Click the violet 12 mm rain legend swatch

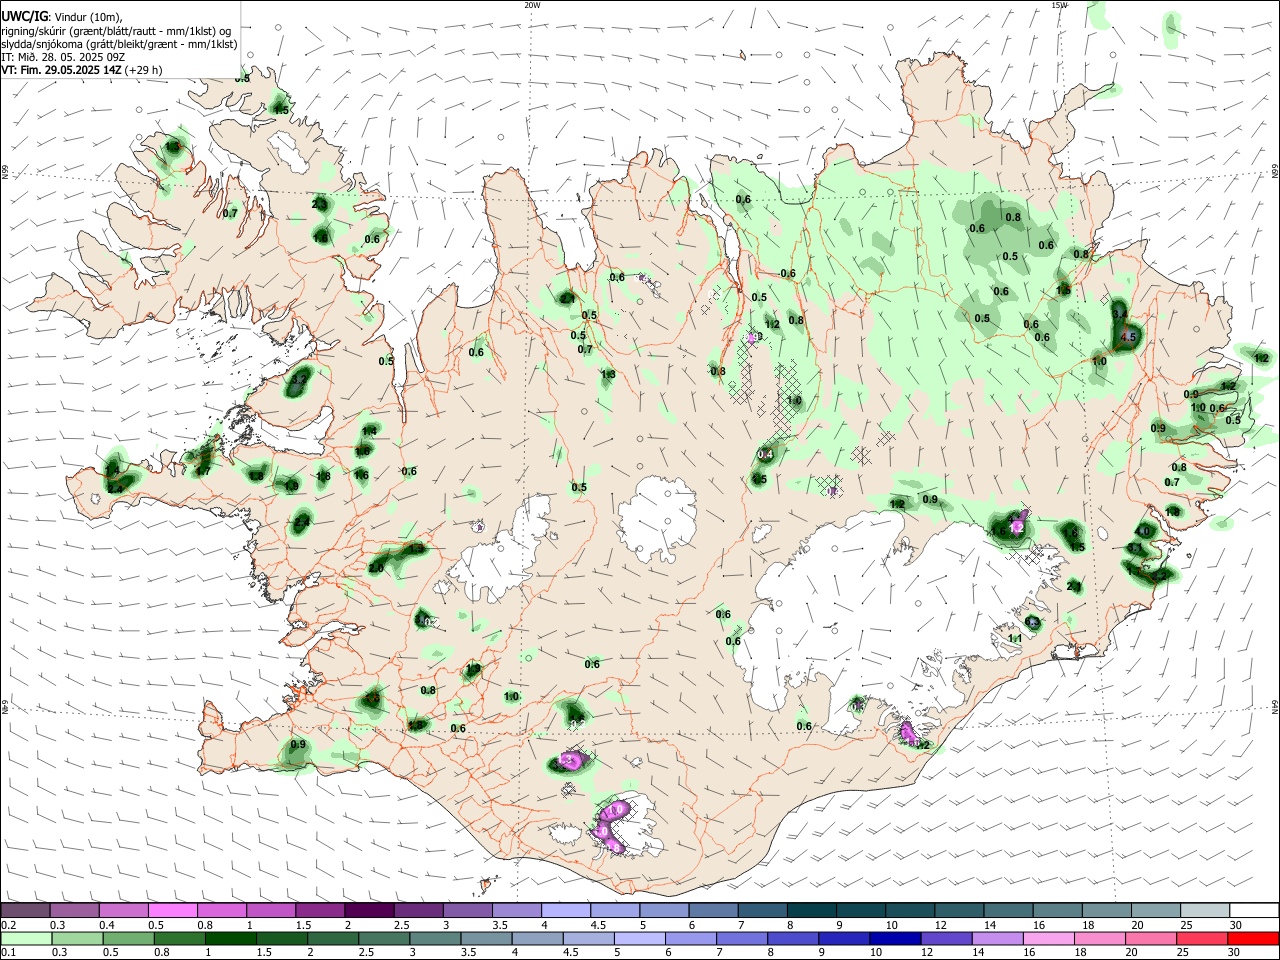point(946,938)
